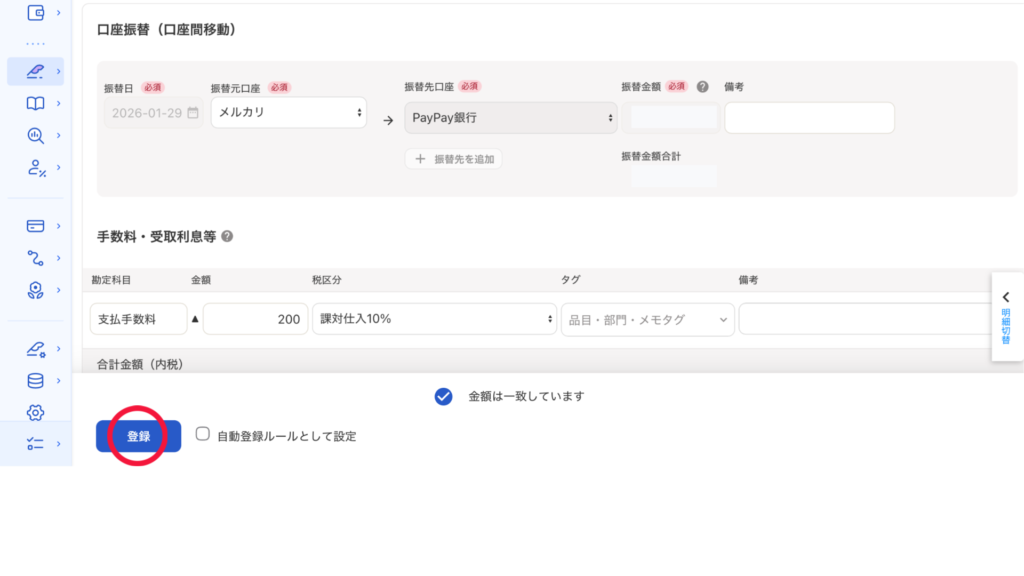Click help icon beside 手数料・受取利息等
1024x576 pixels.
[x=227, y=237]
